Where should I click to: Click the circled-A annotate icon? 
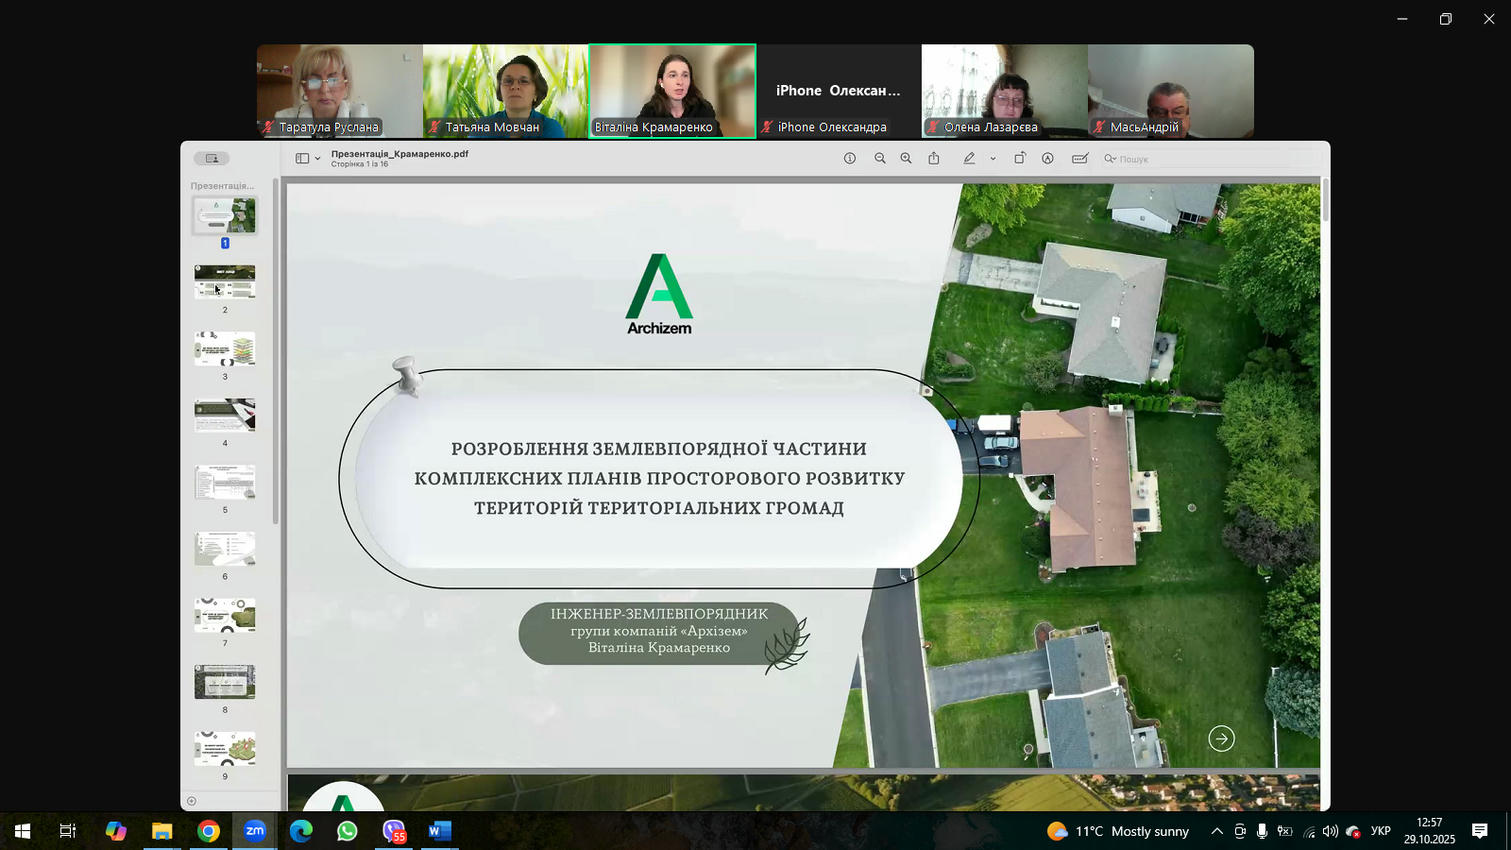[x=1048, y=159]
